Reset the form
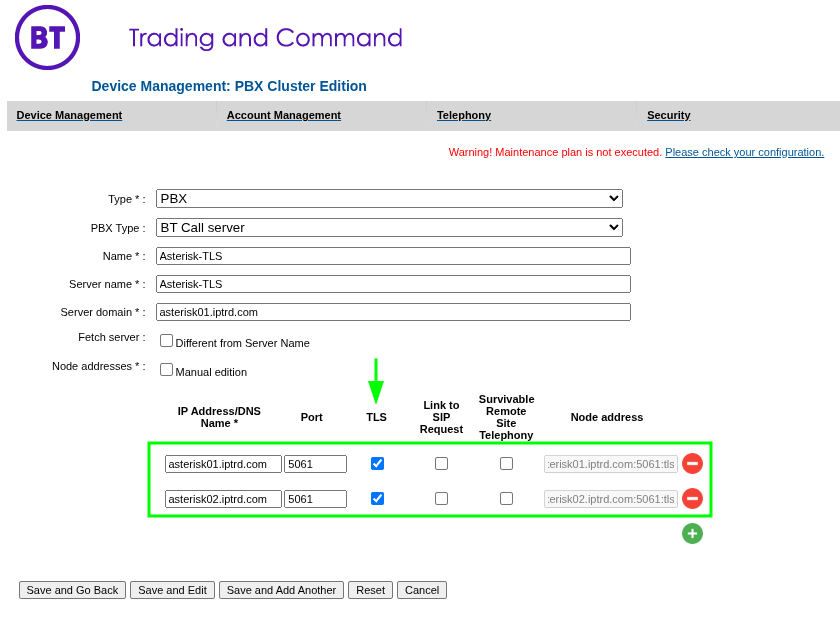 tap(371, 590)
